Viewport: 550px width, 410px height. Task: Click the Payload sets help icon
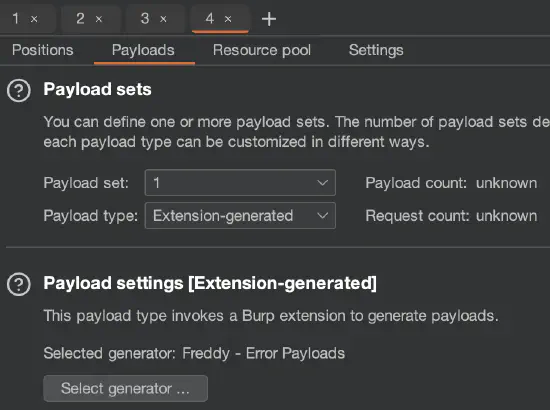pos(19,90)
